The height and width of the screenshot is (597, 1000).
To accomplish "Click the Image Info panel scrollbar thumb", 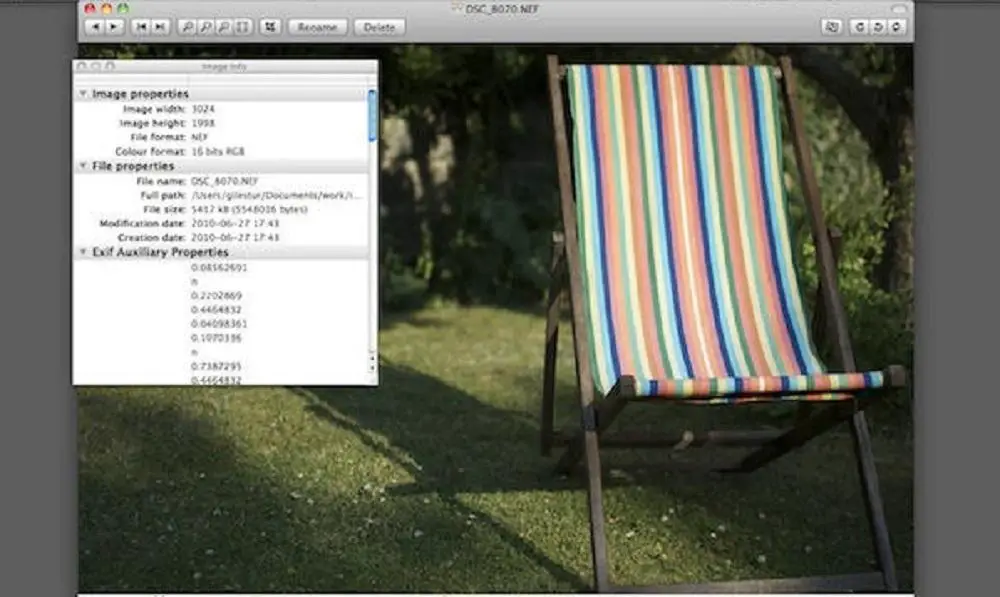I will pyautogui.click(x=373, y=115).
